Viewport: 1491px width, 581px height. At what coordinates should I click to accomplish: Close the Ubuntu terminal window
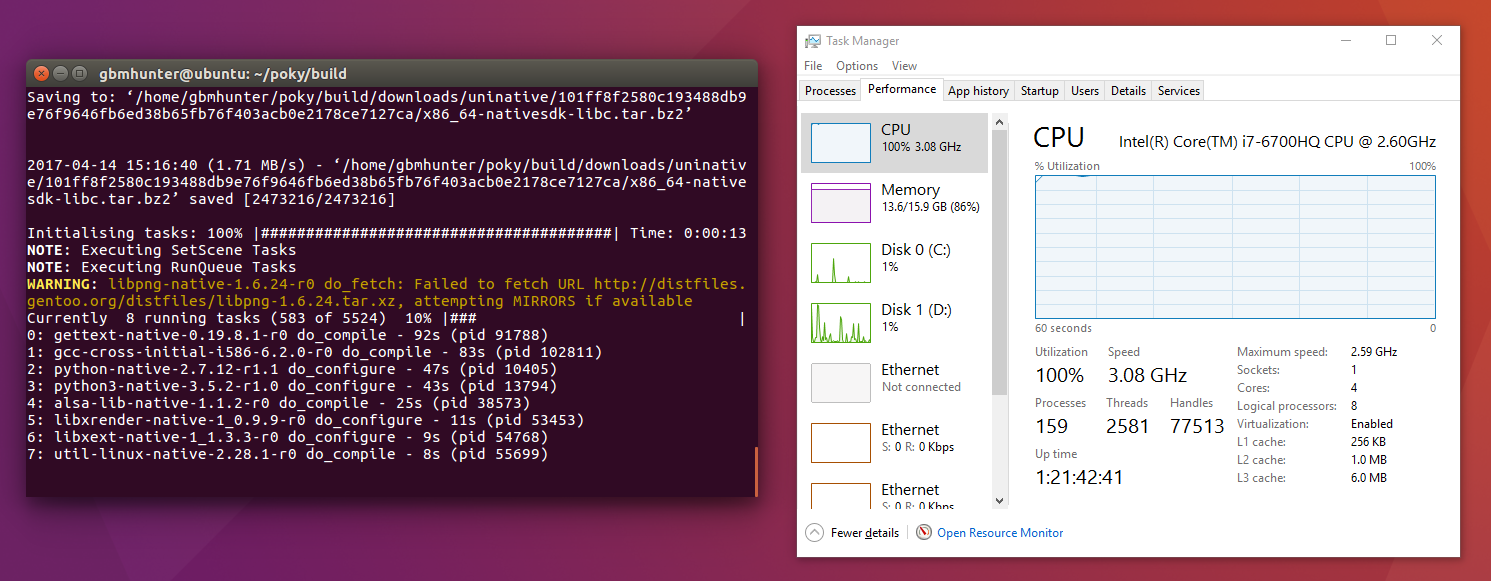[x=41, y=73]
